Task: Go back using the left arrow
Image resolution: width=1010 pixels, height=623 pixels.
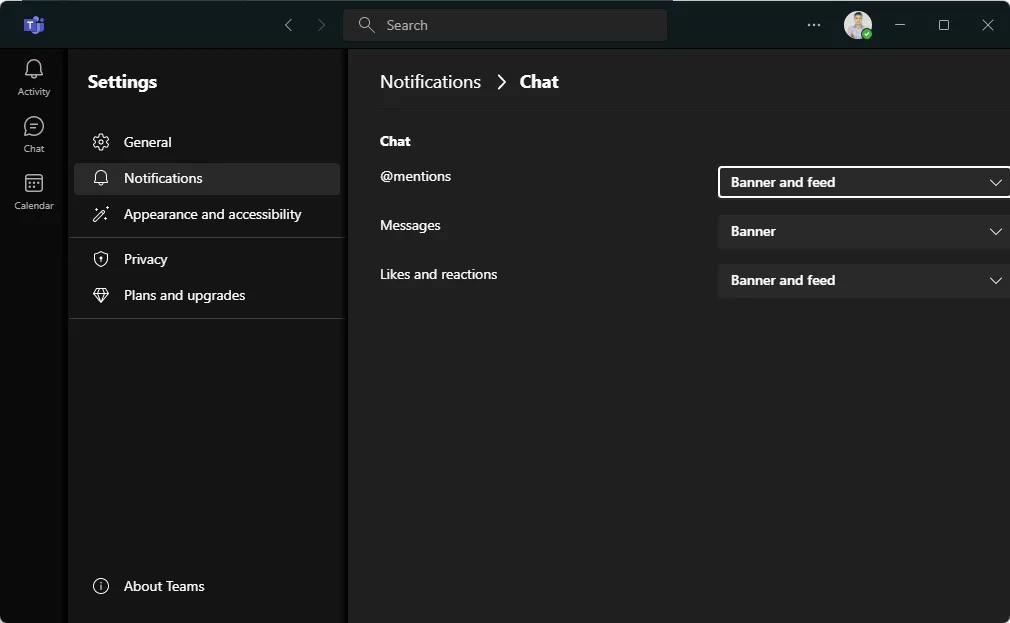Action: (288, 25)
